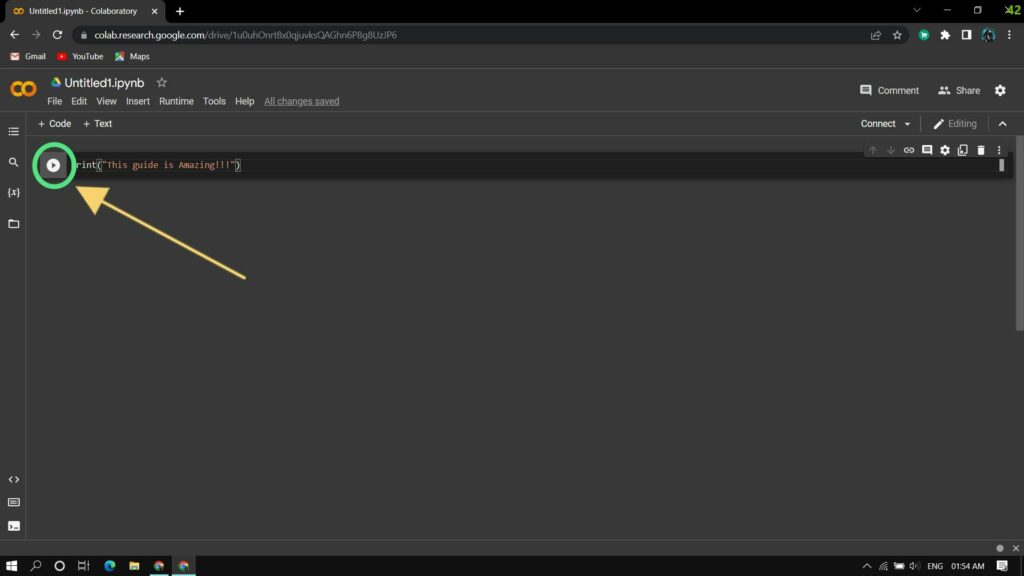Click the Share button
This screenshot has width=1024, height=576.
pyautogui.click(x=958, y=90)
